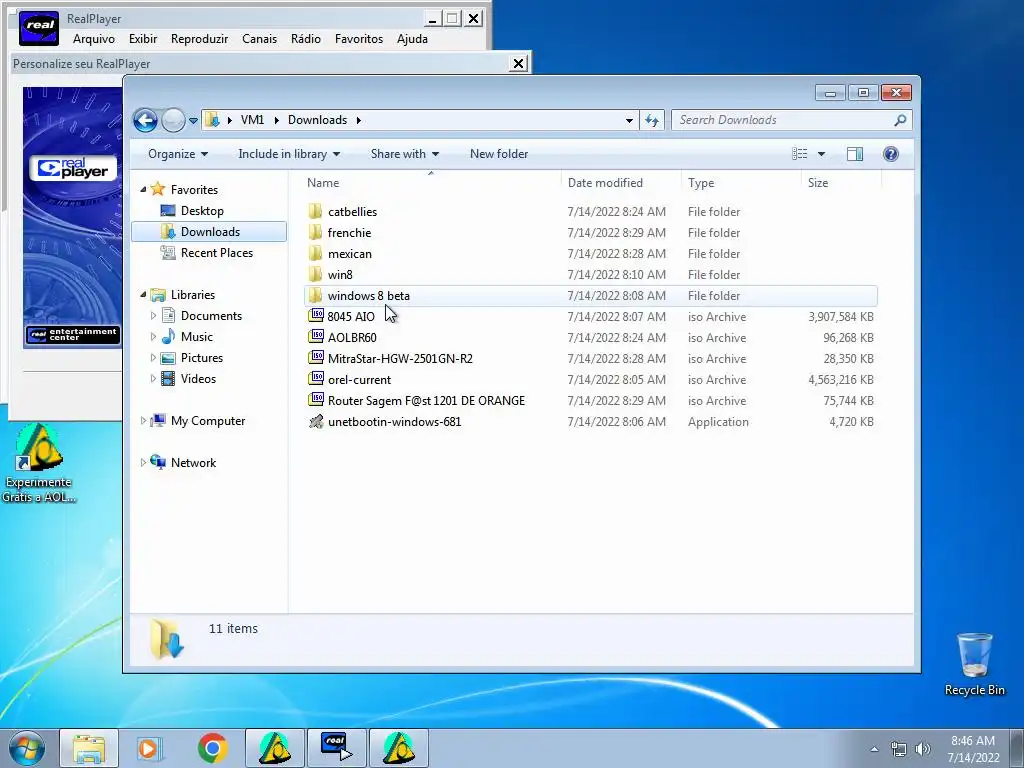
Task: Open the Share with dropdown
Action: click(404, 154)
